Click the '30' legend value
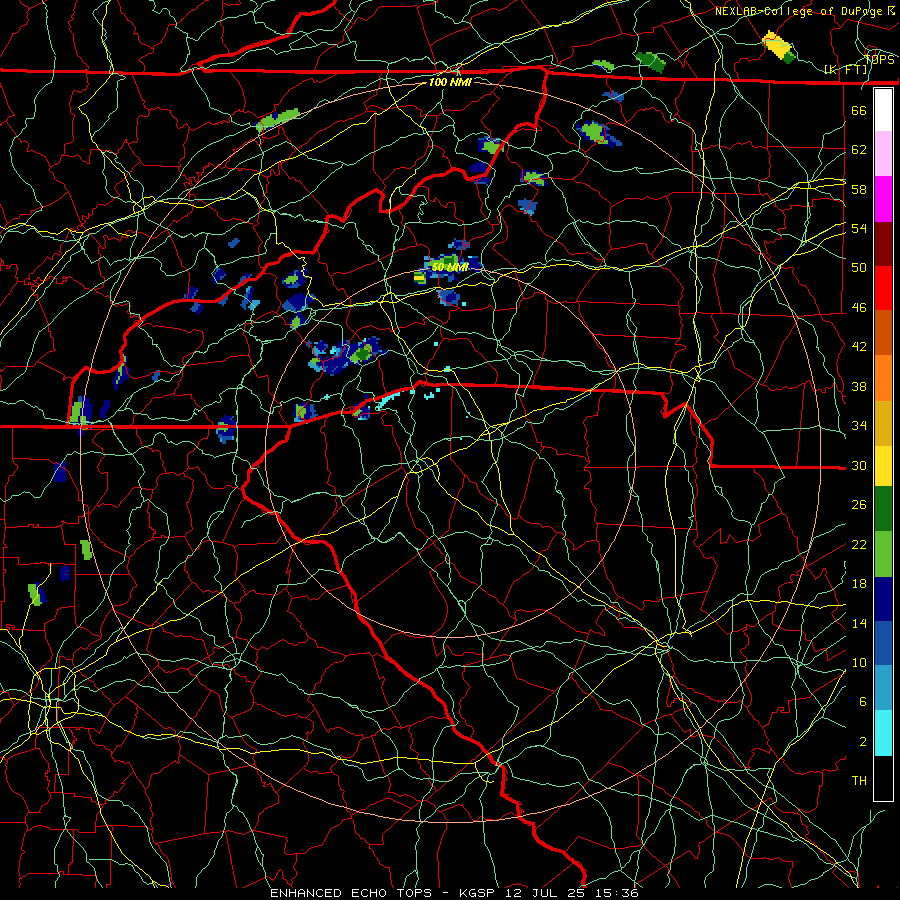This screenshot has width=900, height=900. [x=859, y=465]
